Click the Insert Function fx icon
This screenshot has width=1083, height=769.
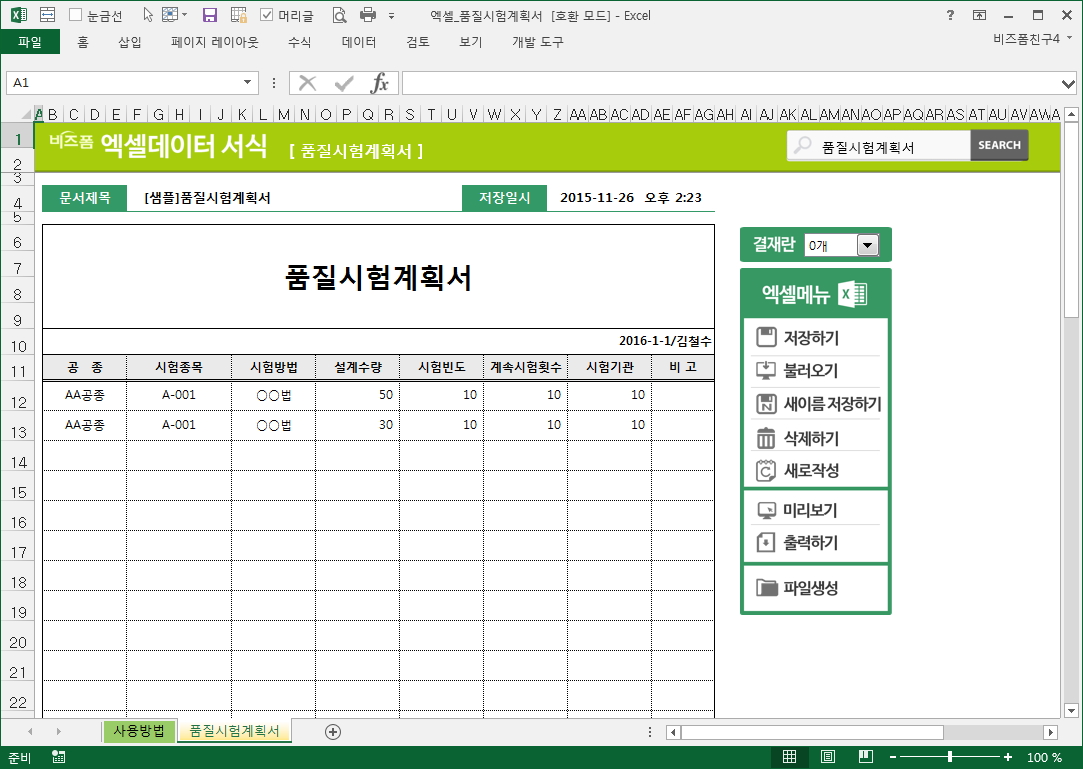pyautogui.click(x=380, y=83)
